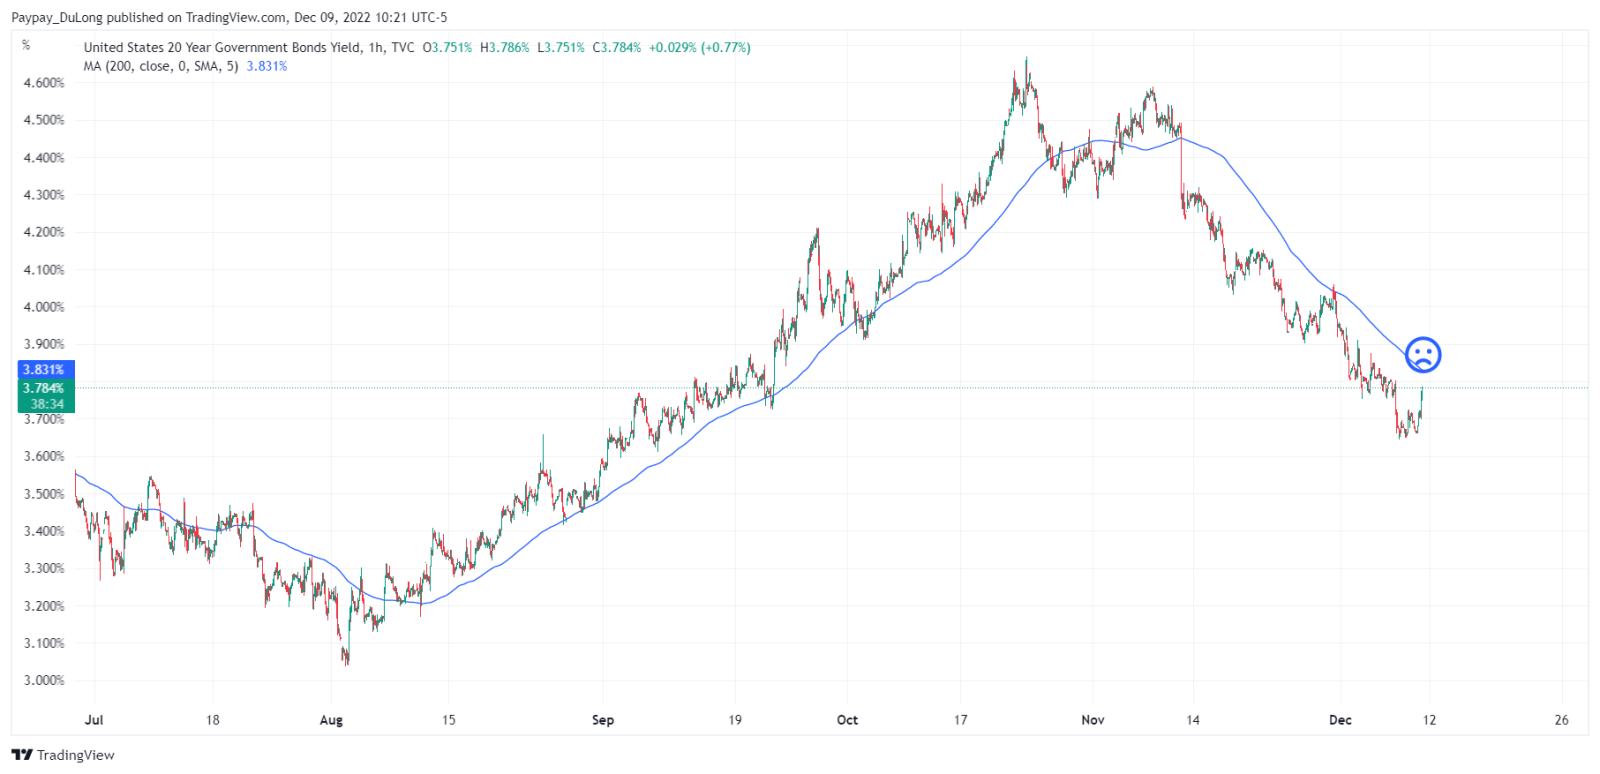The height and width of the screenshot is (774, 1600).
Task: Click the 3.900% price axis label
Action: [x=44, y=344]
